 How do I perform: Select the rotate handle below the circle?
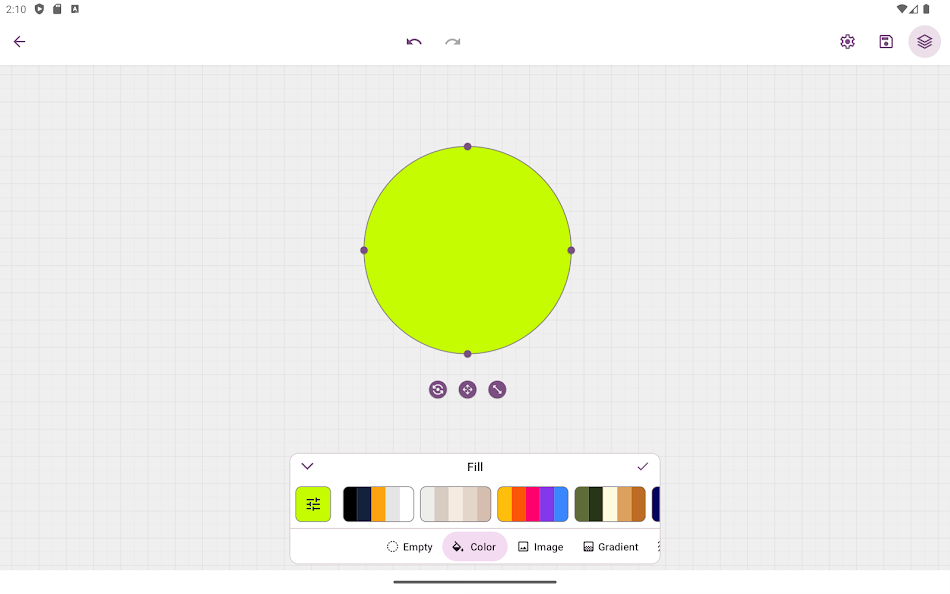click(x=437, y=389)
